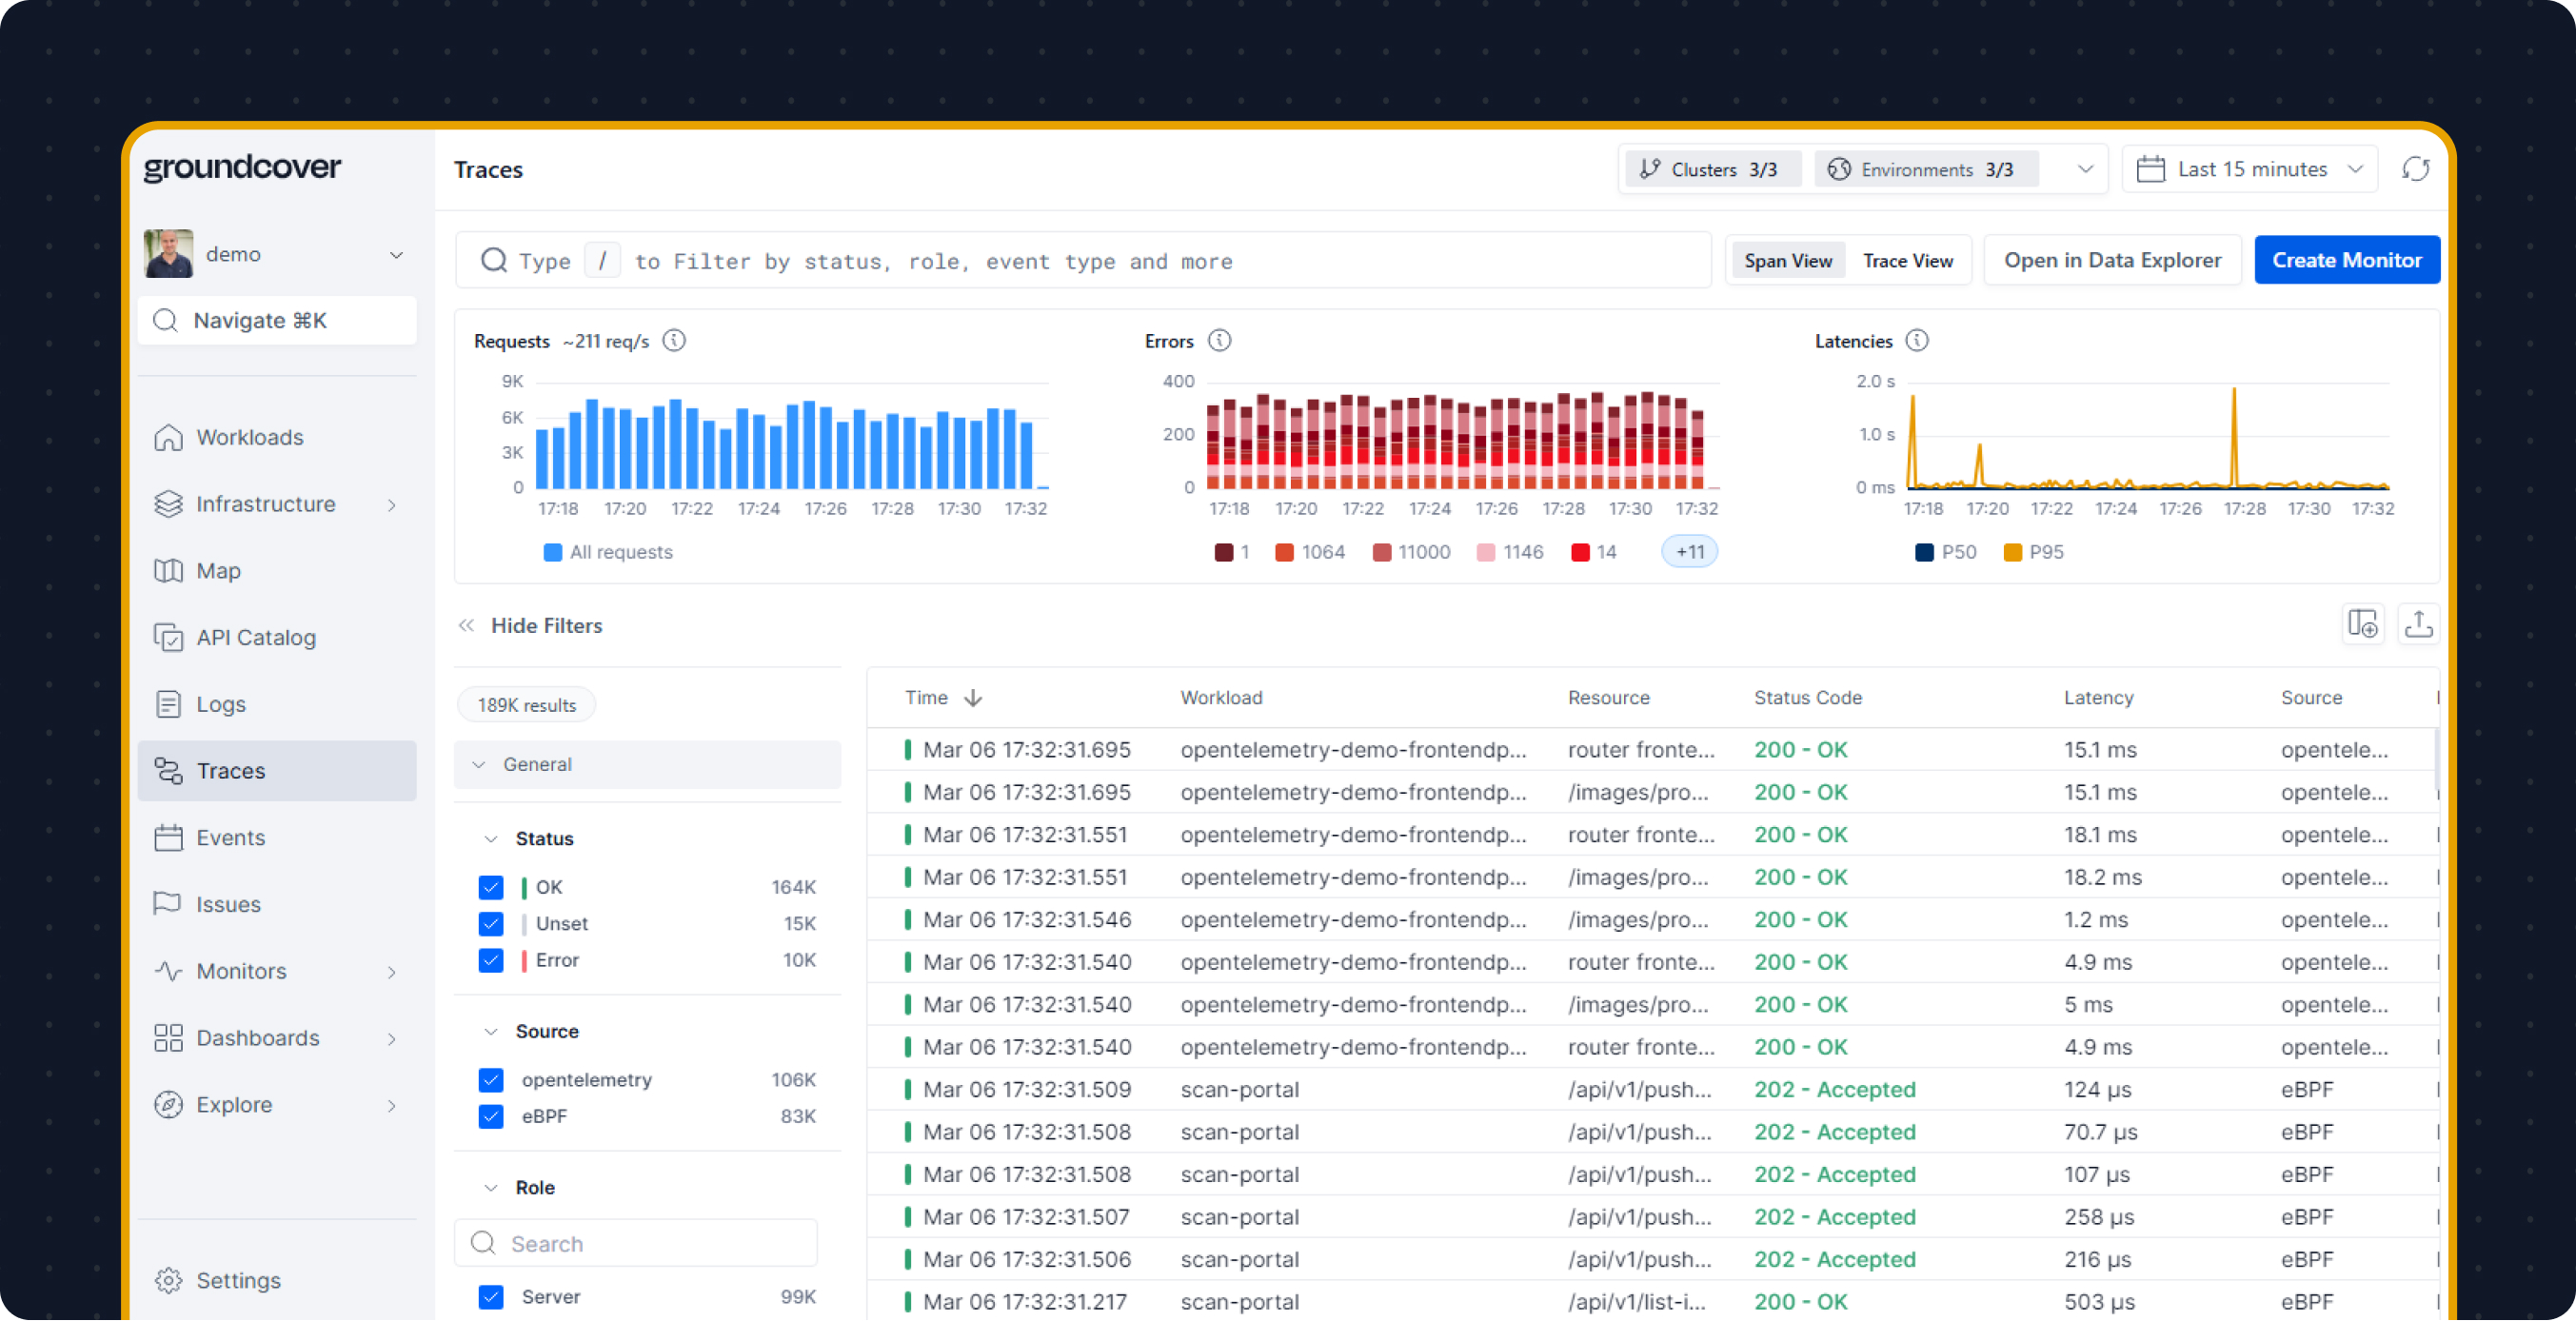Open the column settings icon above the table
Viewport: 2576px width, 1321px height.
click(2362, 625)
